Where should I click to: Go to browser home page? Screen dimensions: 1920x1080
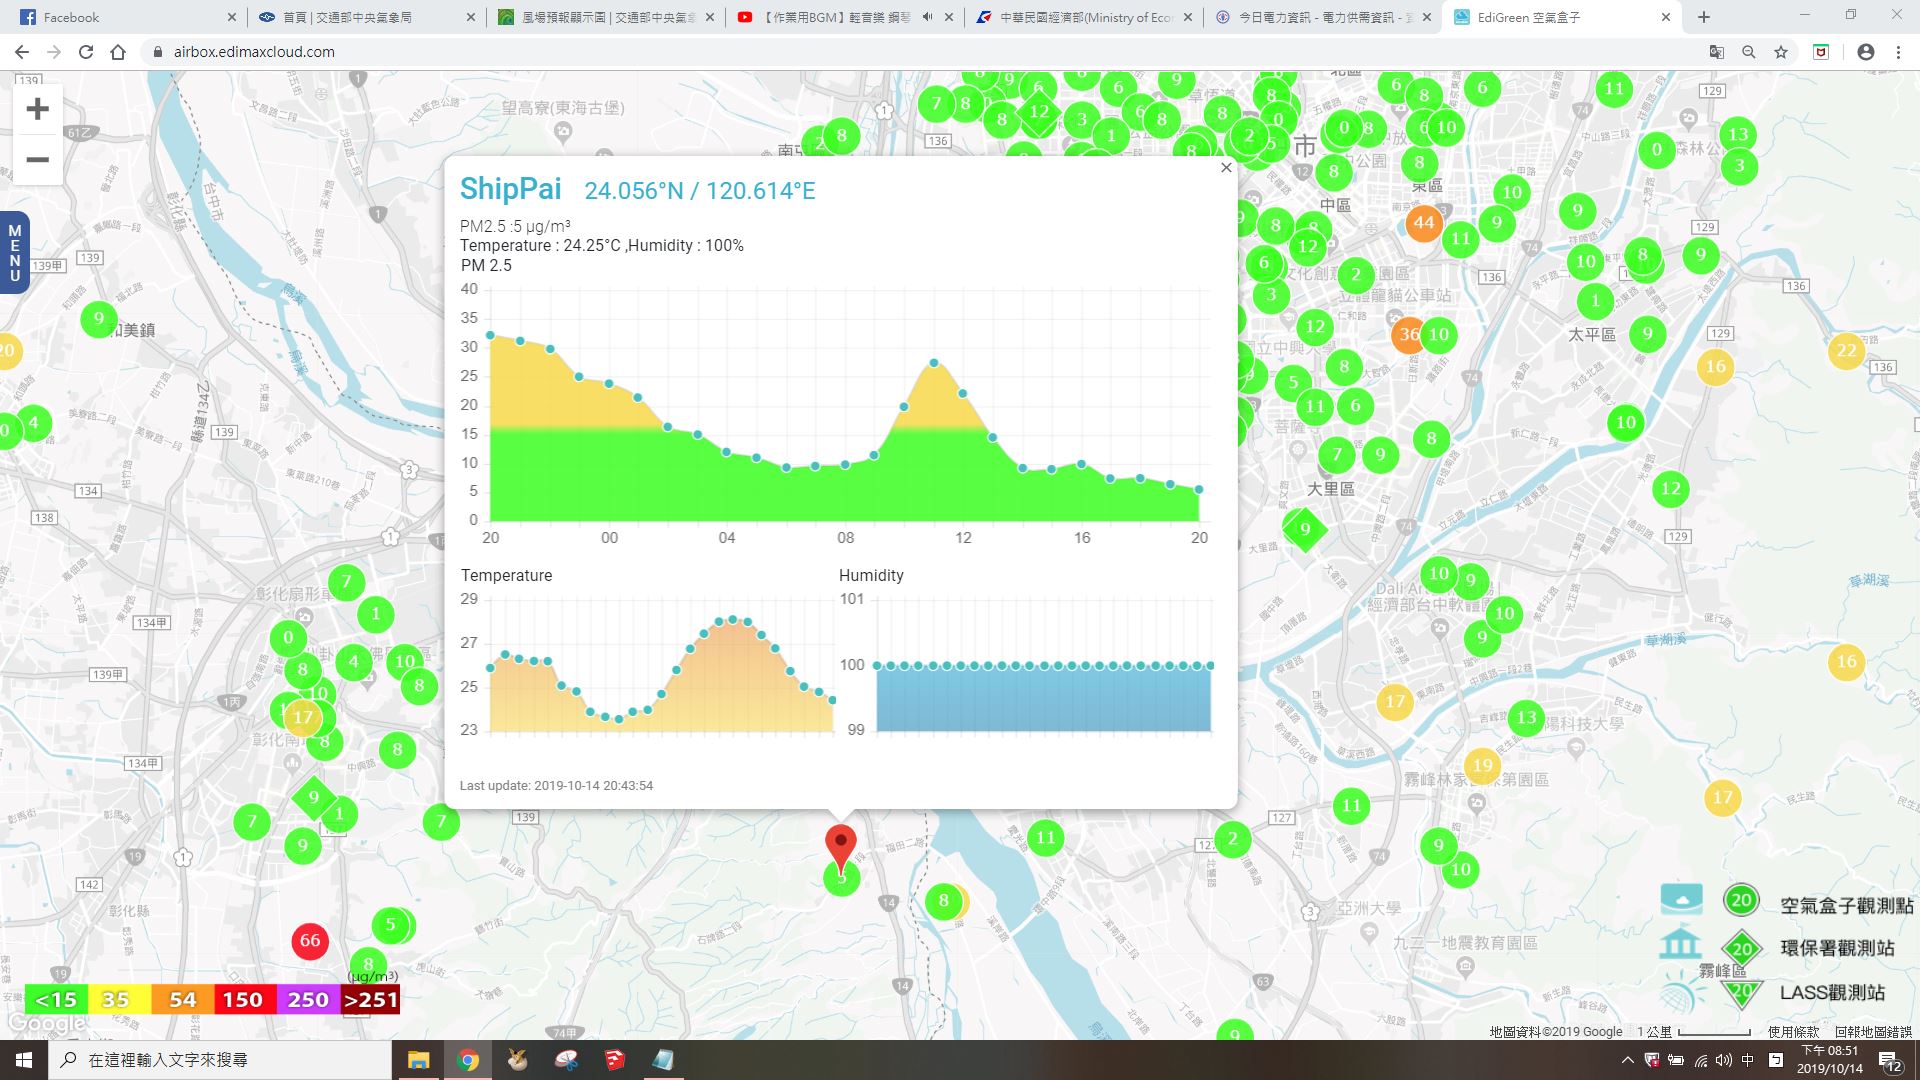coord(118,52)
